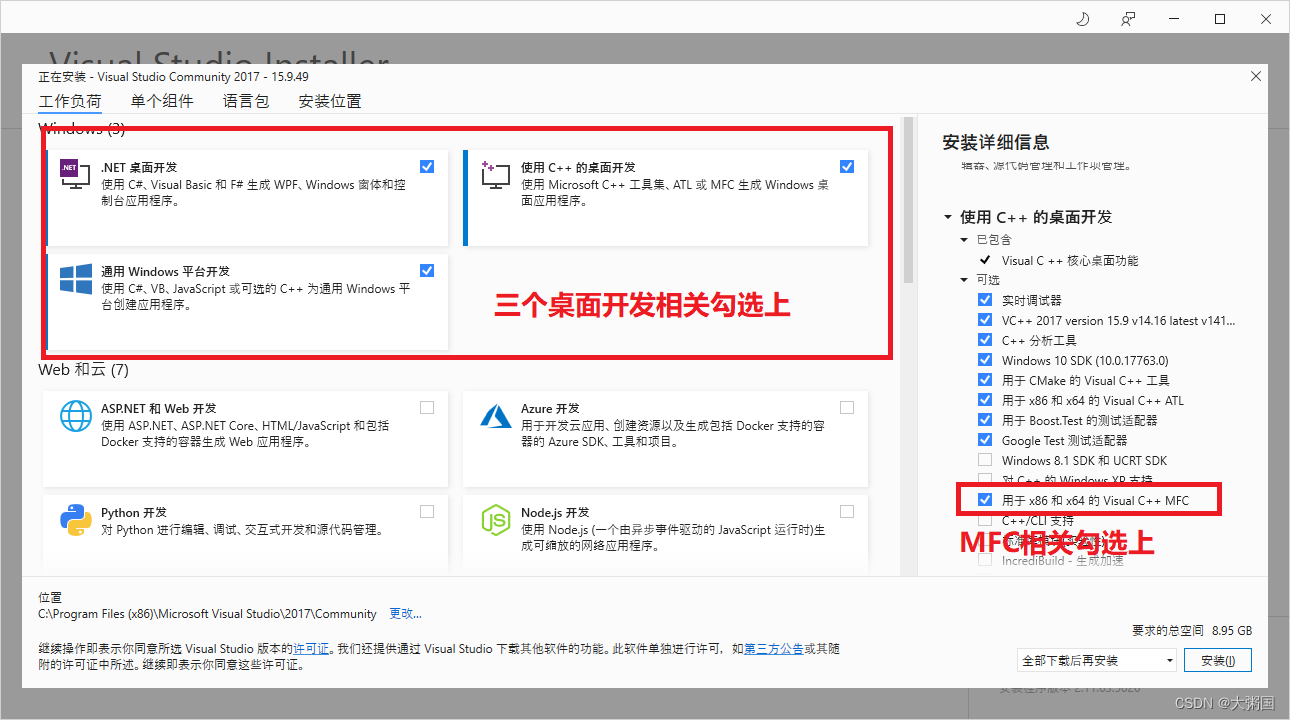Uncheck the 使用 C++ 的桌面开发 workload checkbox
The image size is (1290, 720).
click(847, 166)
